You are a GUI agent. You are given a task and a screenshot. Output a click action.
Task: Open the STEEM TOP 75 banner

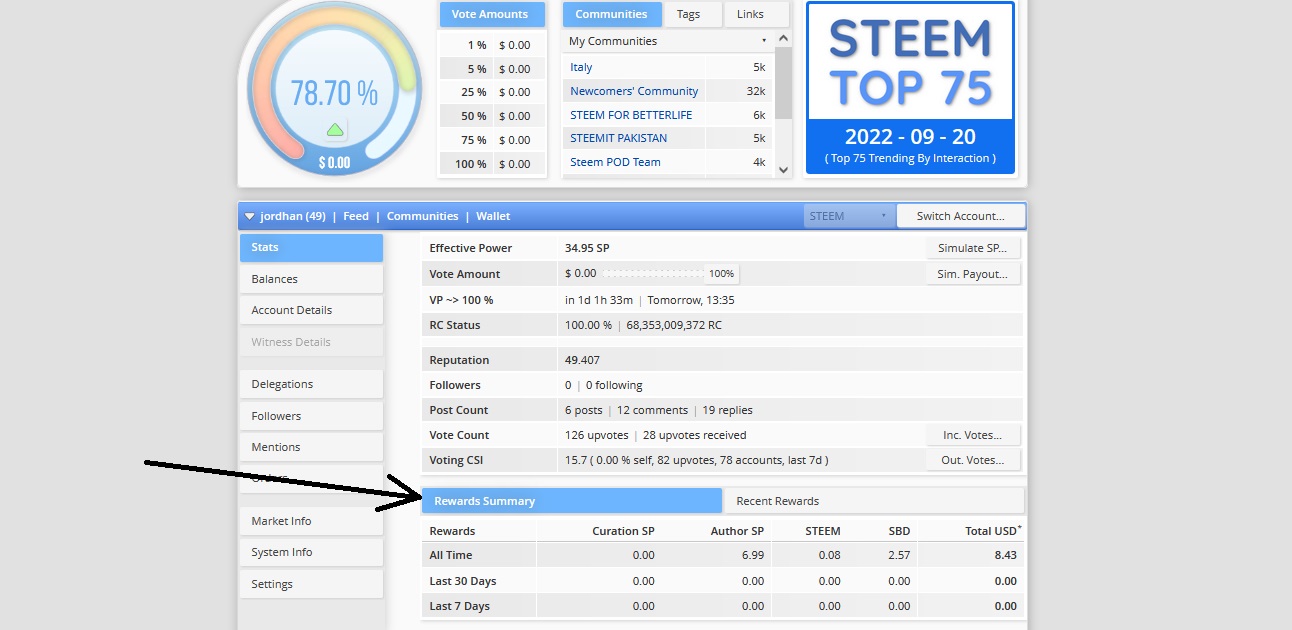(x=910, y=87)
